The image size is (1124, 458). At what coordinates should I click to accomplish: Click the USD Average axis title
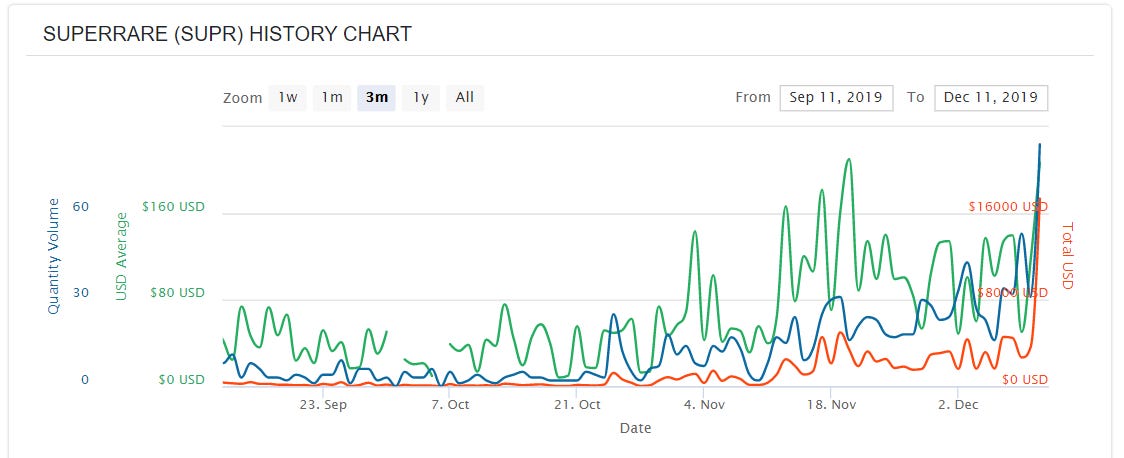click(121, 257)
